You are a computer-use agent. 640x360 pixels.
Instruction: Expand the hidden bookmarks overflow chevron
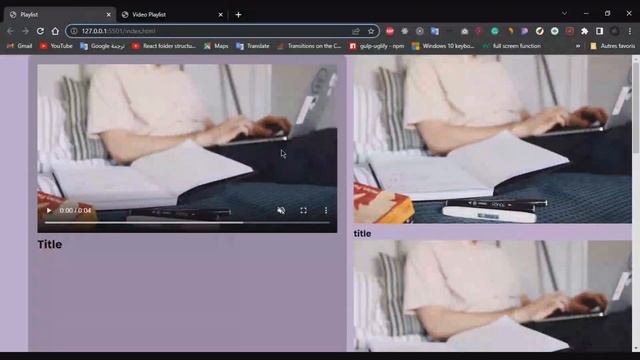(x=578, y=46)
